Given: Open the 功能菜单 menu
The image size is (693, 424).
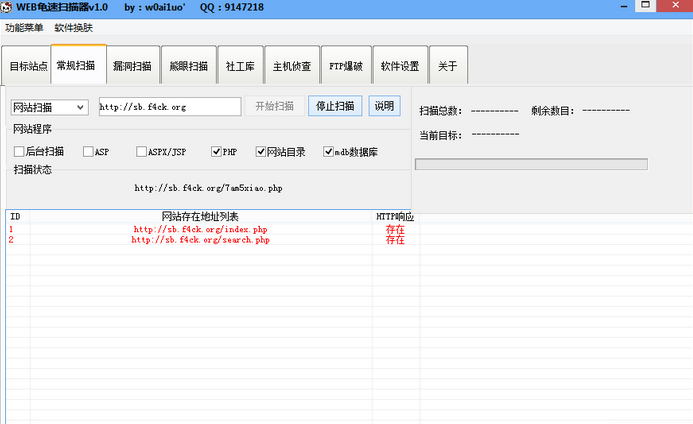Looking at the screenshot, I should (24, 27).
